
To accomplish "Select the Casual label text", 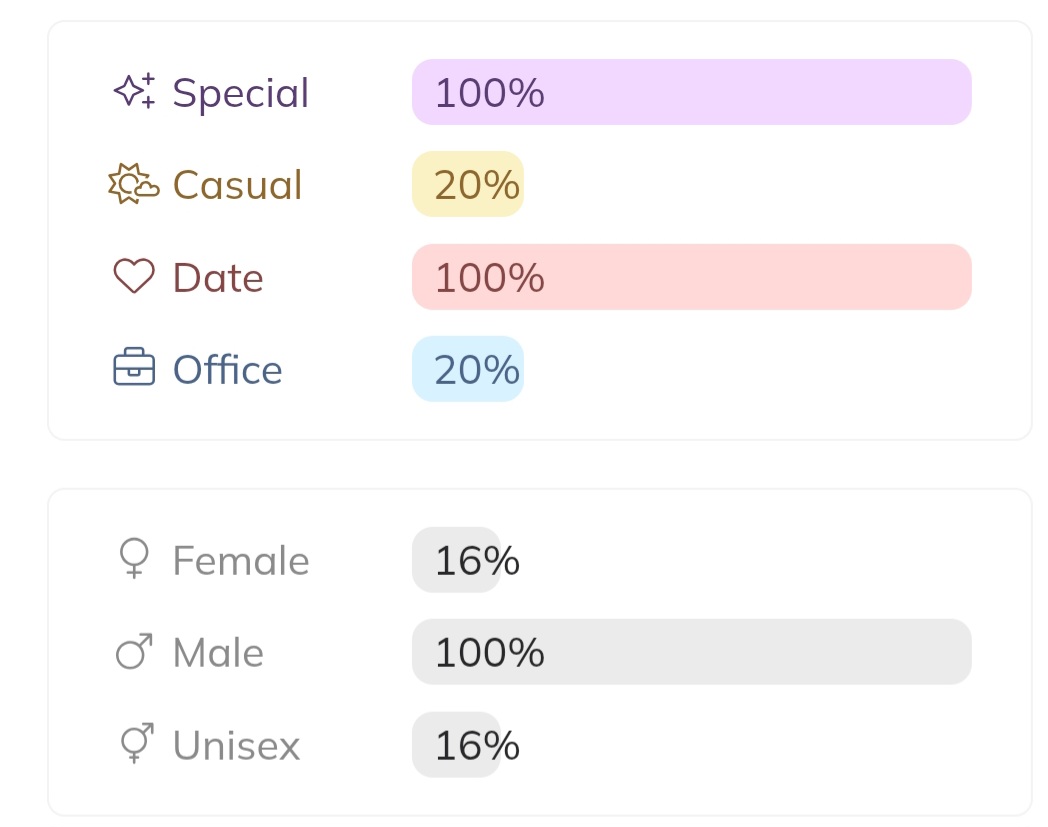I will click(x=237, y=185).
